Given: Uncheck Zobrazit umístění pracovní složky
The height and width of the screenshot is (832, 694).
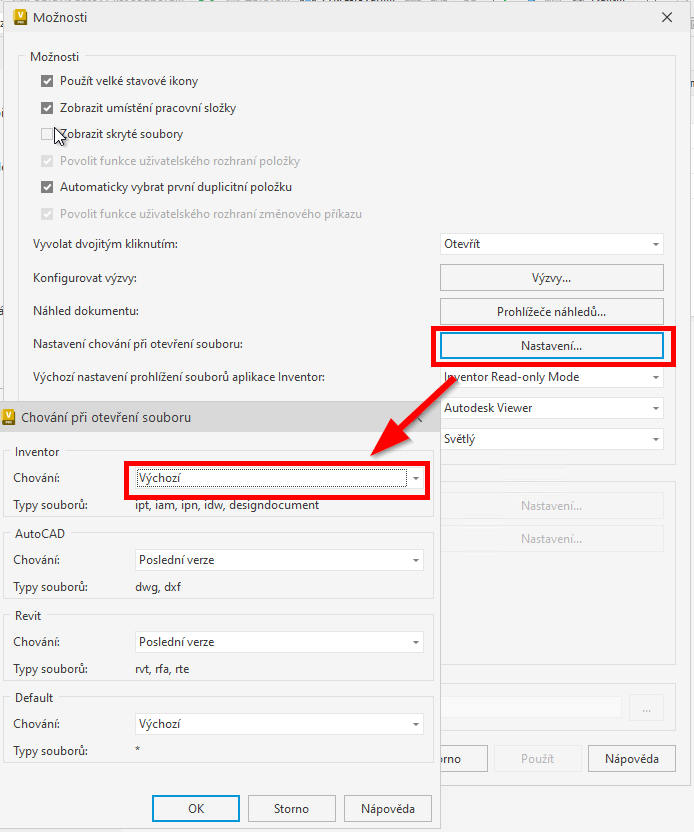Looking at the screenshot, I should click(x=47, y=107).
